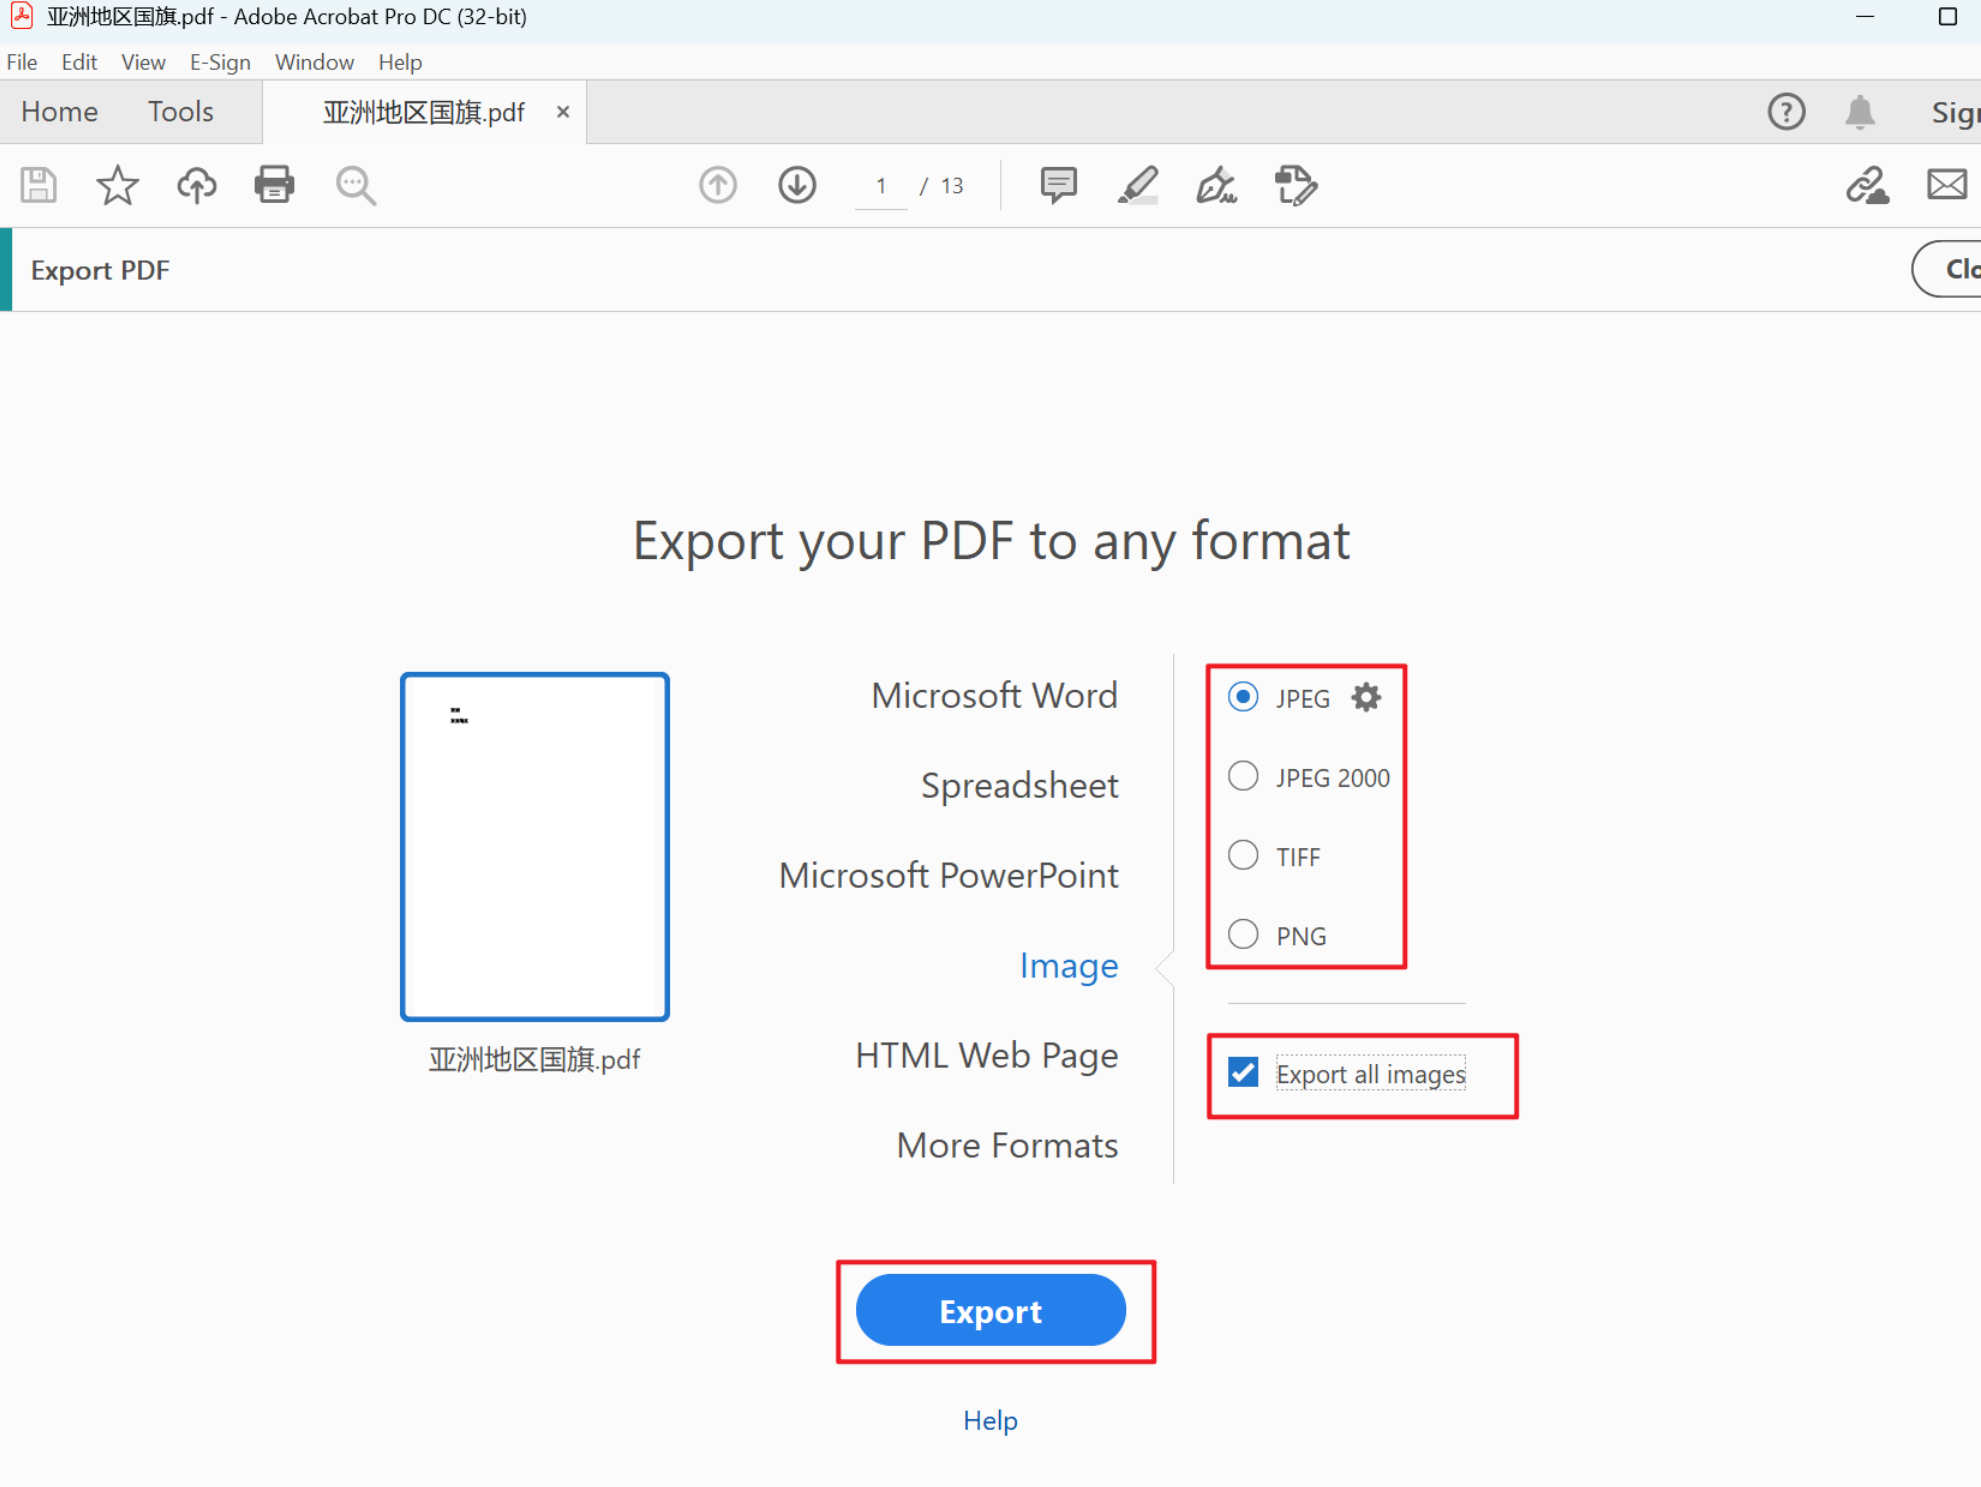The image size is (1981, 1487).
Task: Select the TIFF radio button
Action: tap(1242, 855)
